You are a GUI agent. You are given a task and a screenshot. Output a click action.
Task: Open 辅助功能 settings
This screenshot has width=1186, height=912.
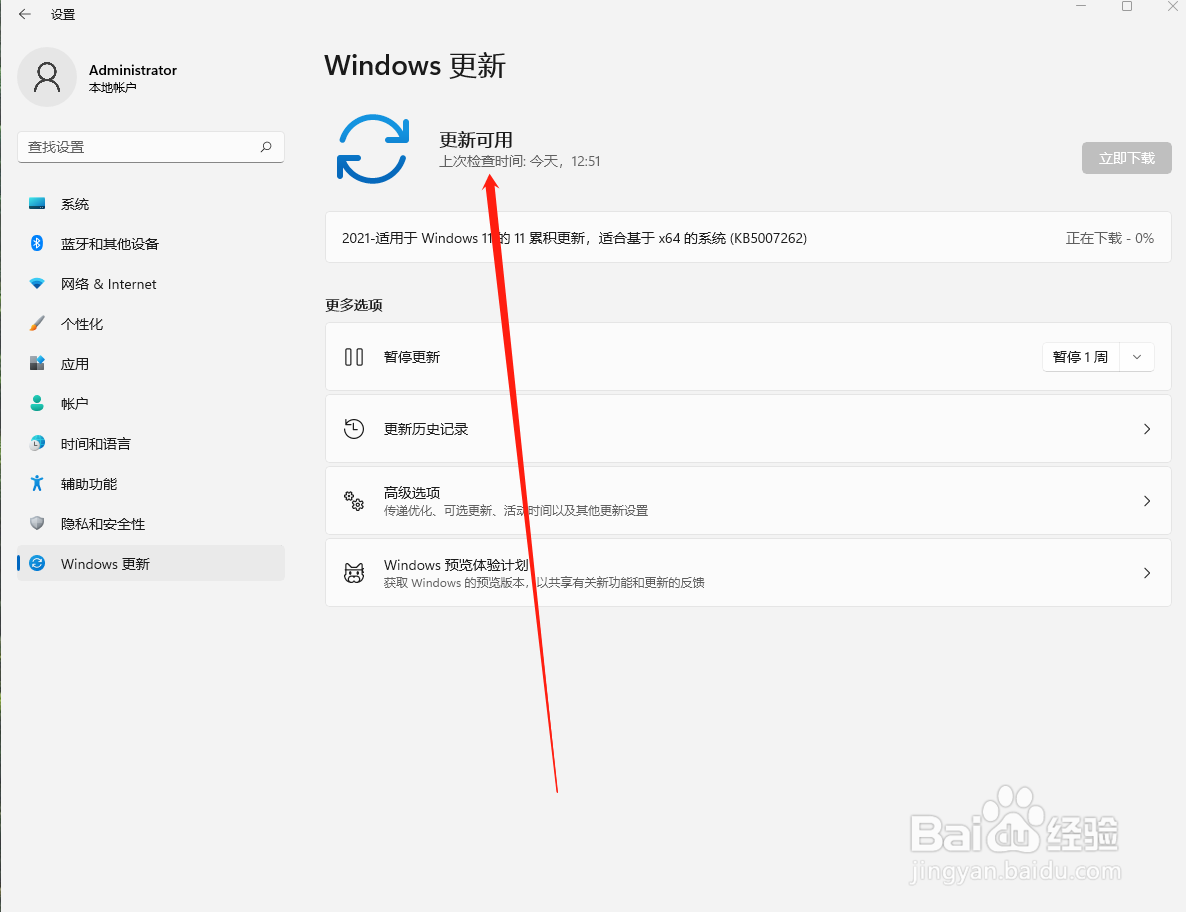coord(151,483)
